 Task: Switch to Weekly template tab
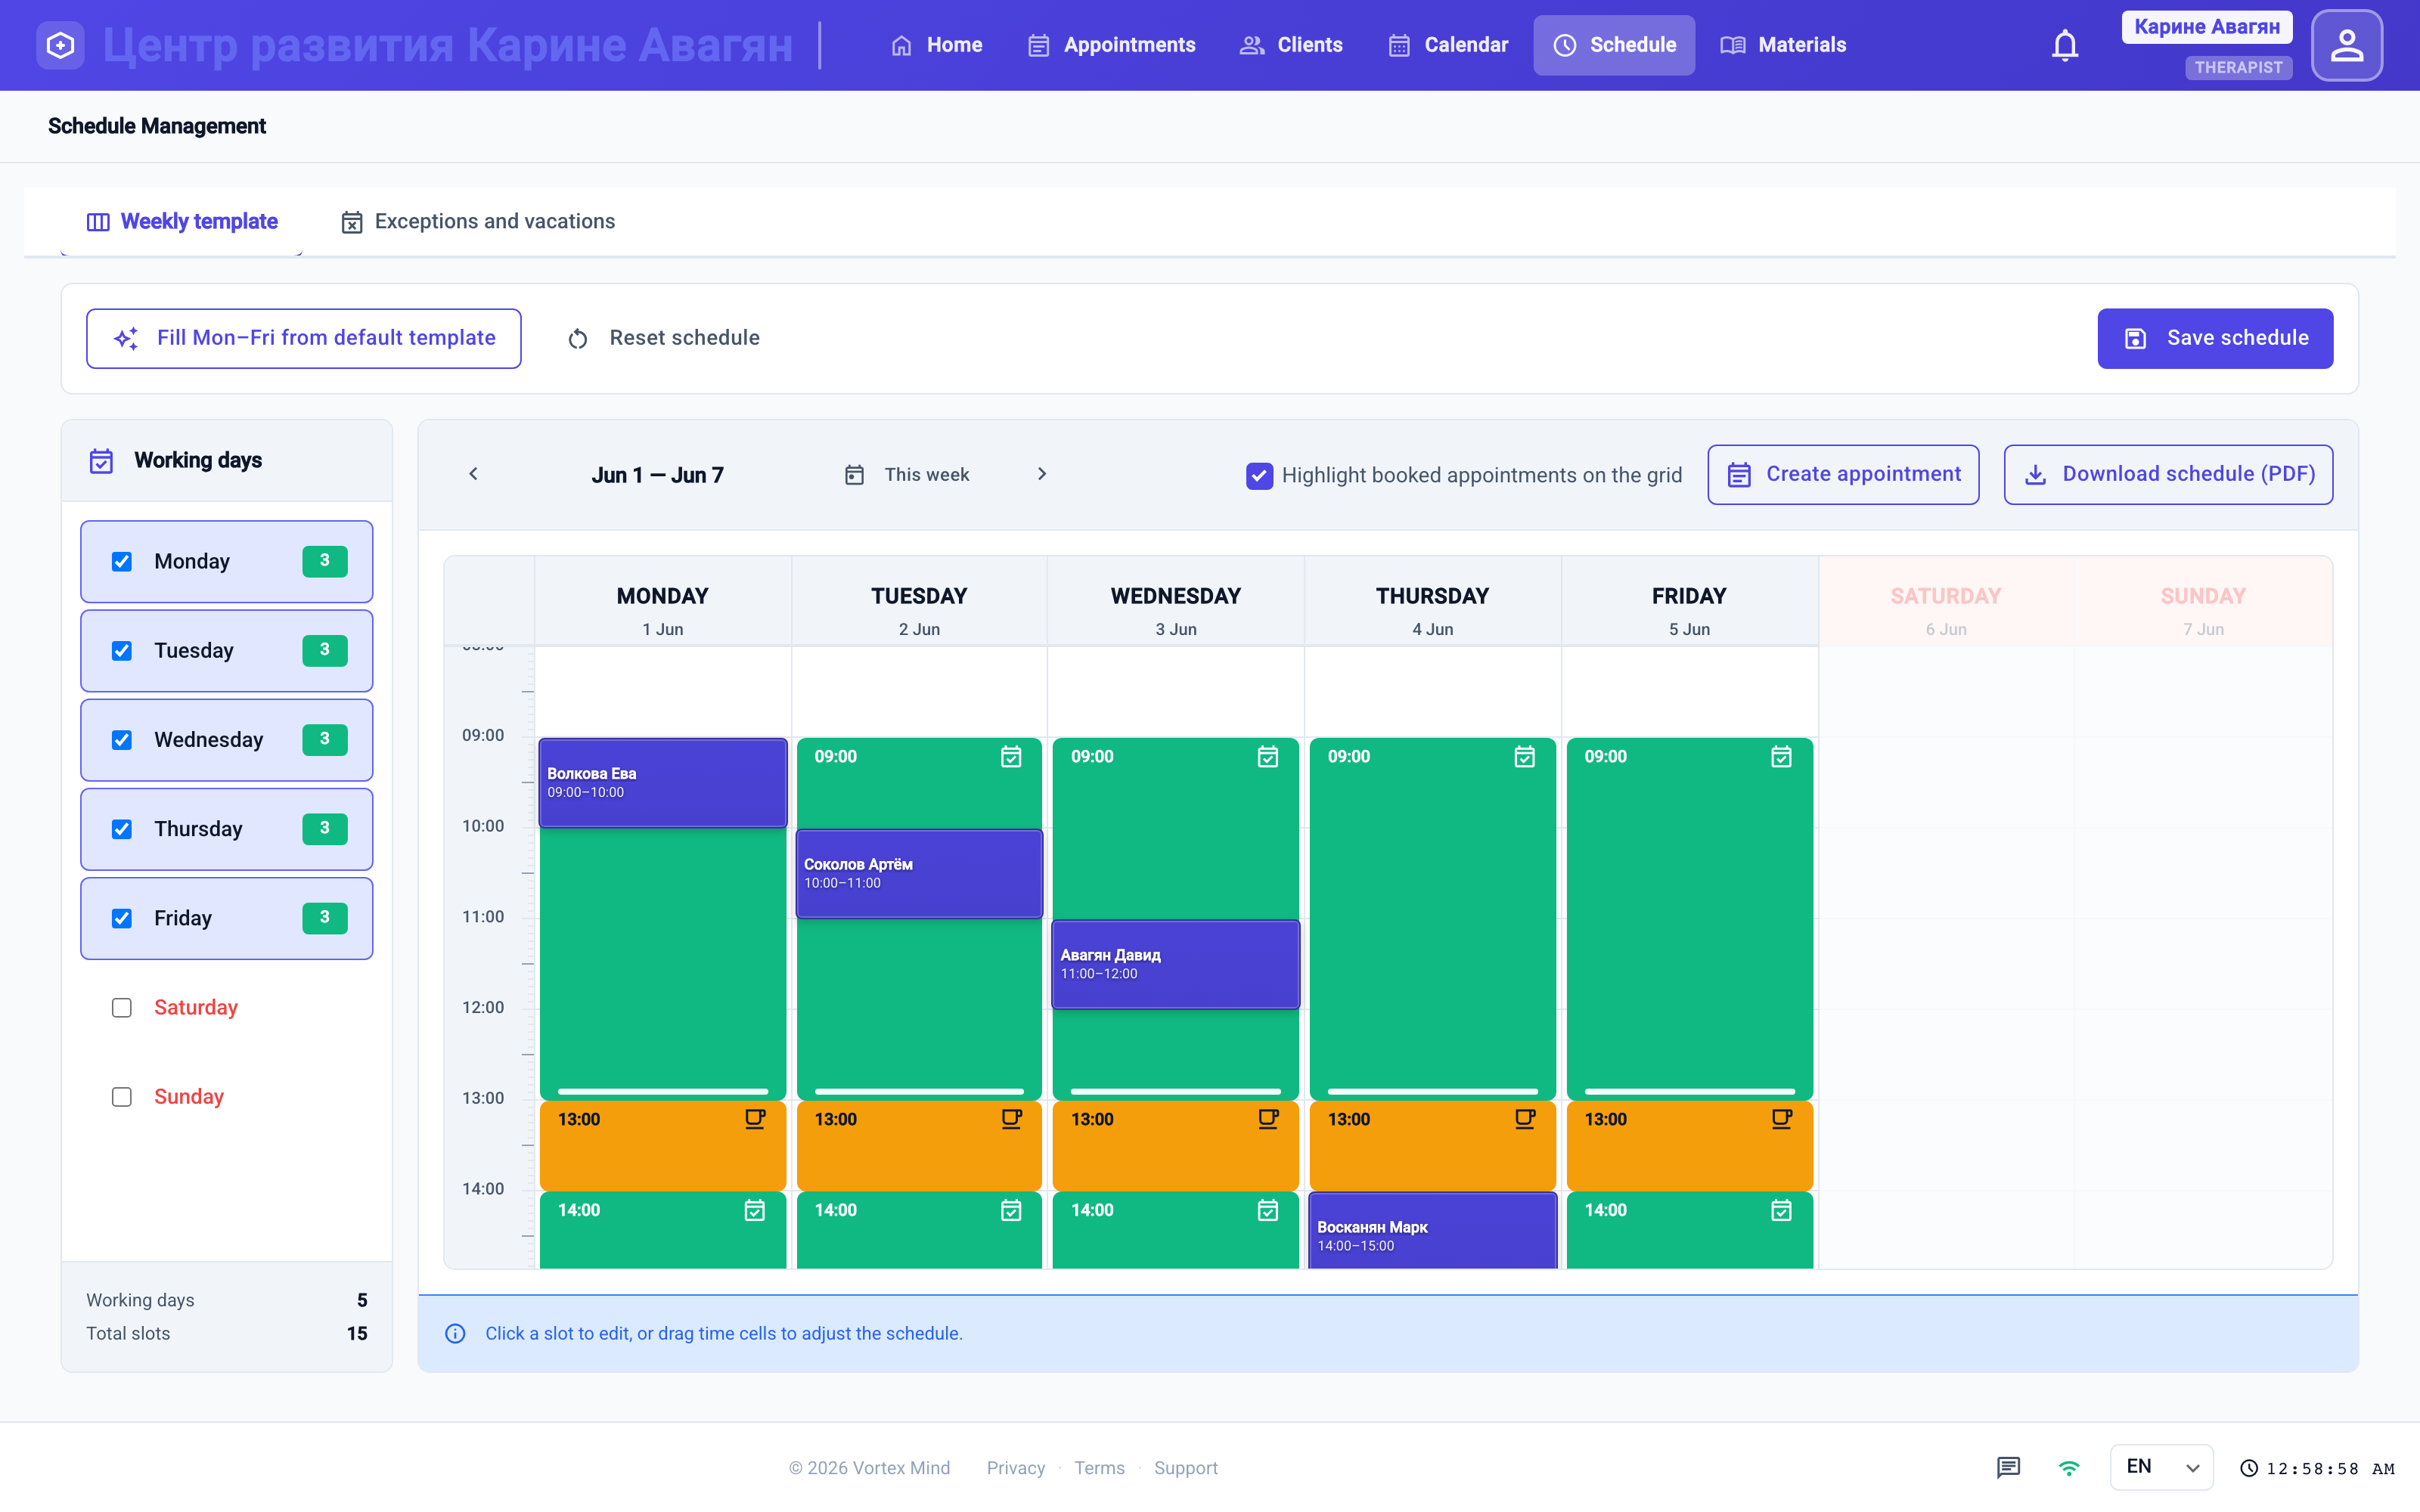click(182, 221)
